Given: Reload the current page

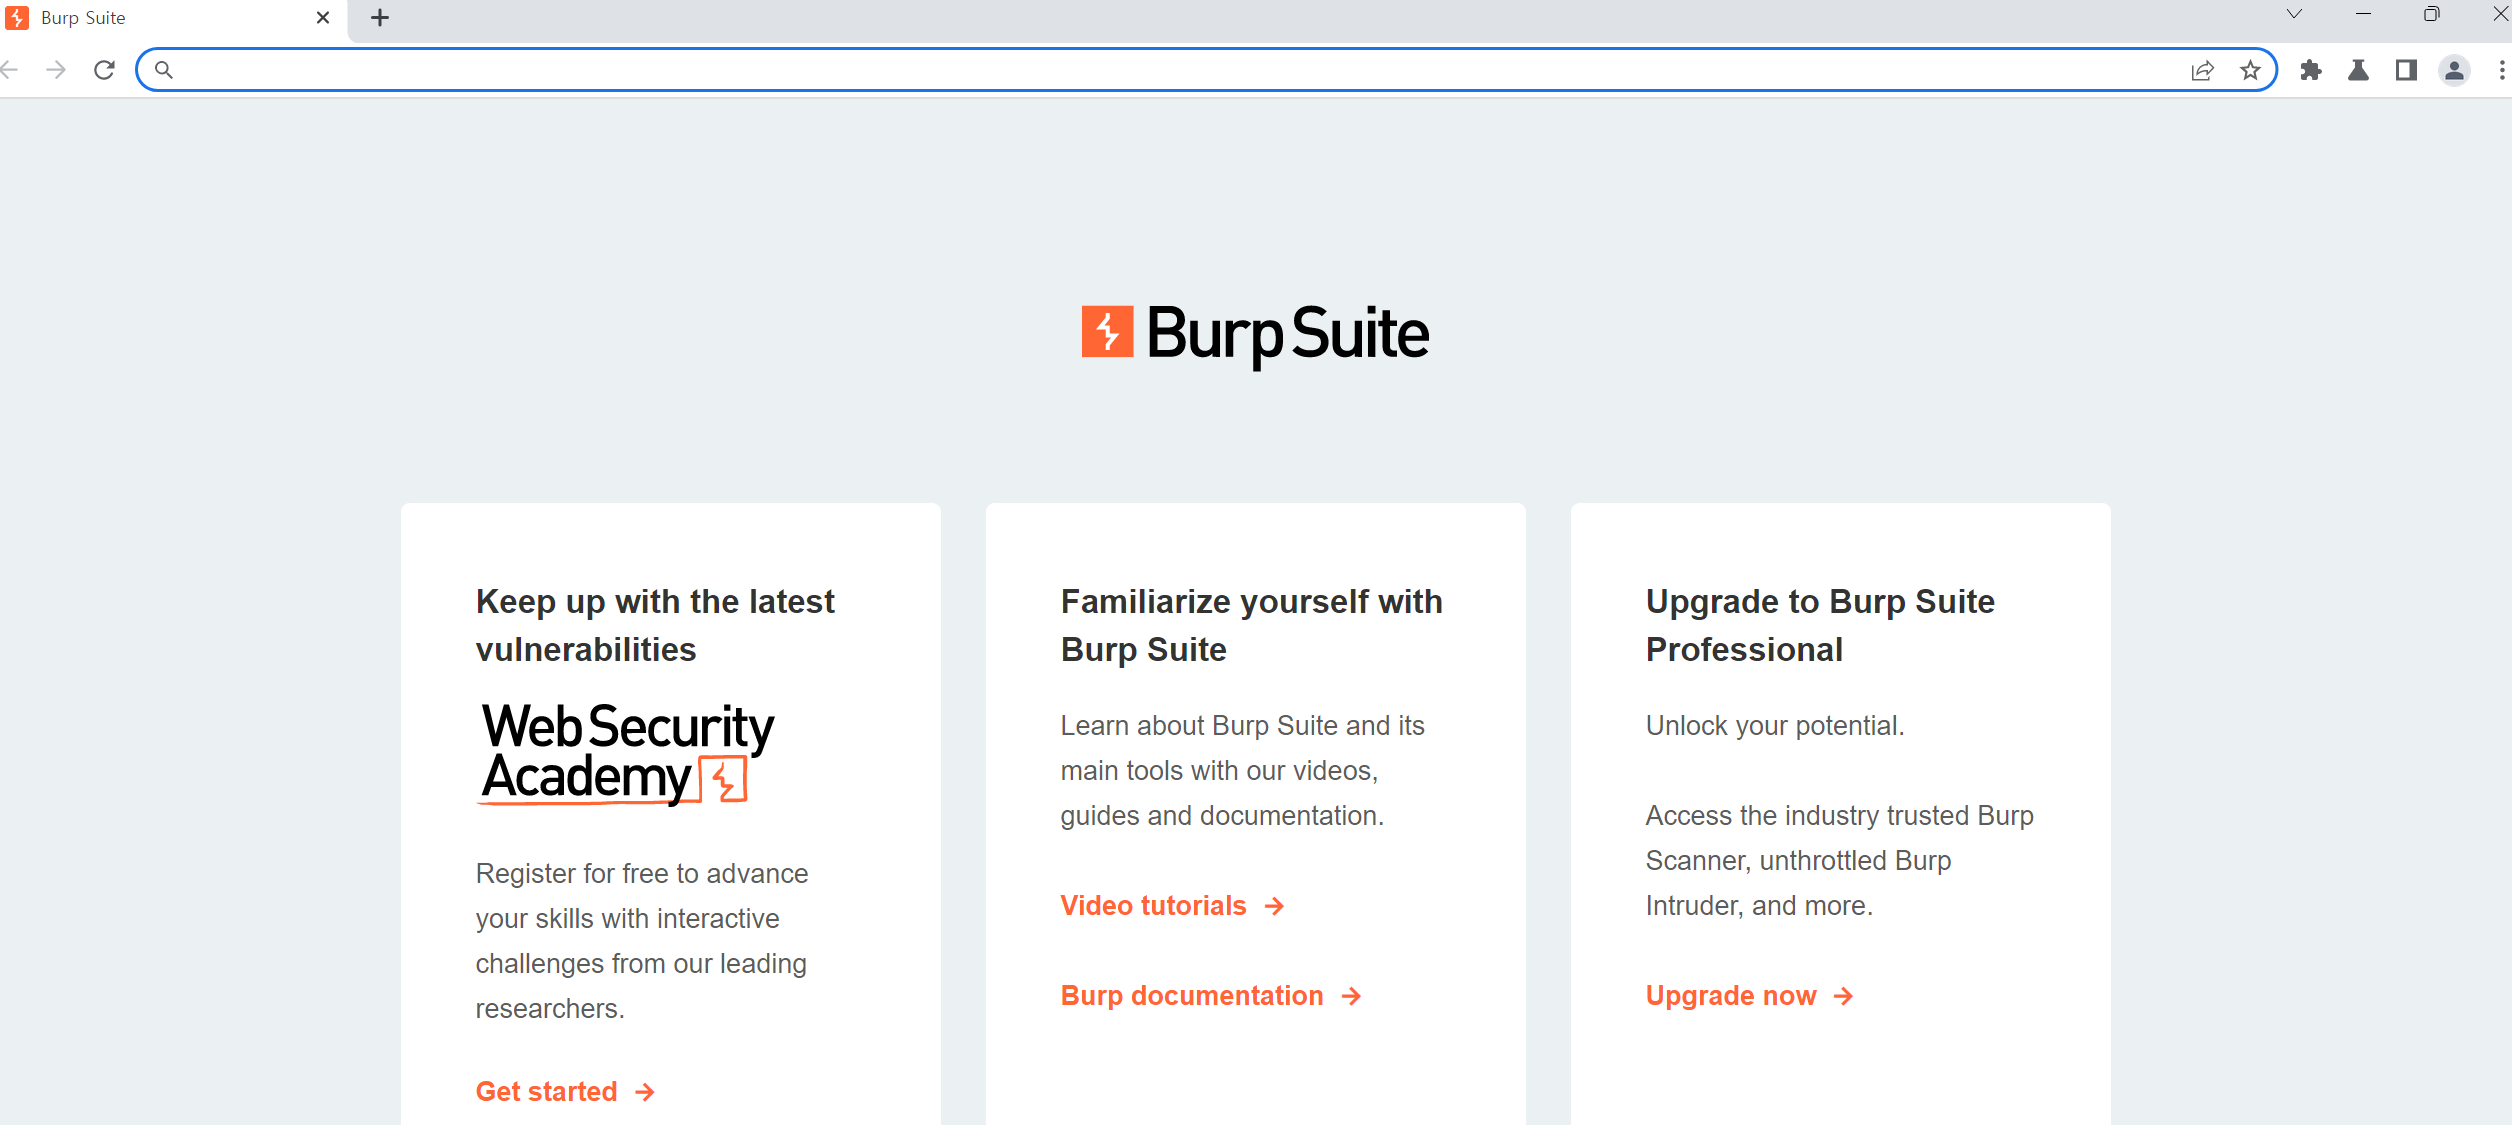Looking at the screenshot, I should coord(104,70).
